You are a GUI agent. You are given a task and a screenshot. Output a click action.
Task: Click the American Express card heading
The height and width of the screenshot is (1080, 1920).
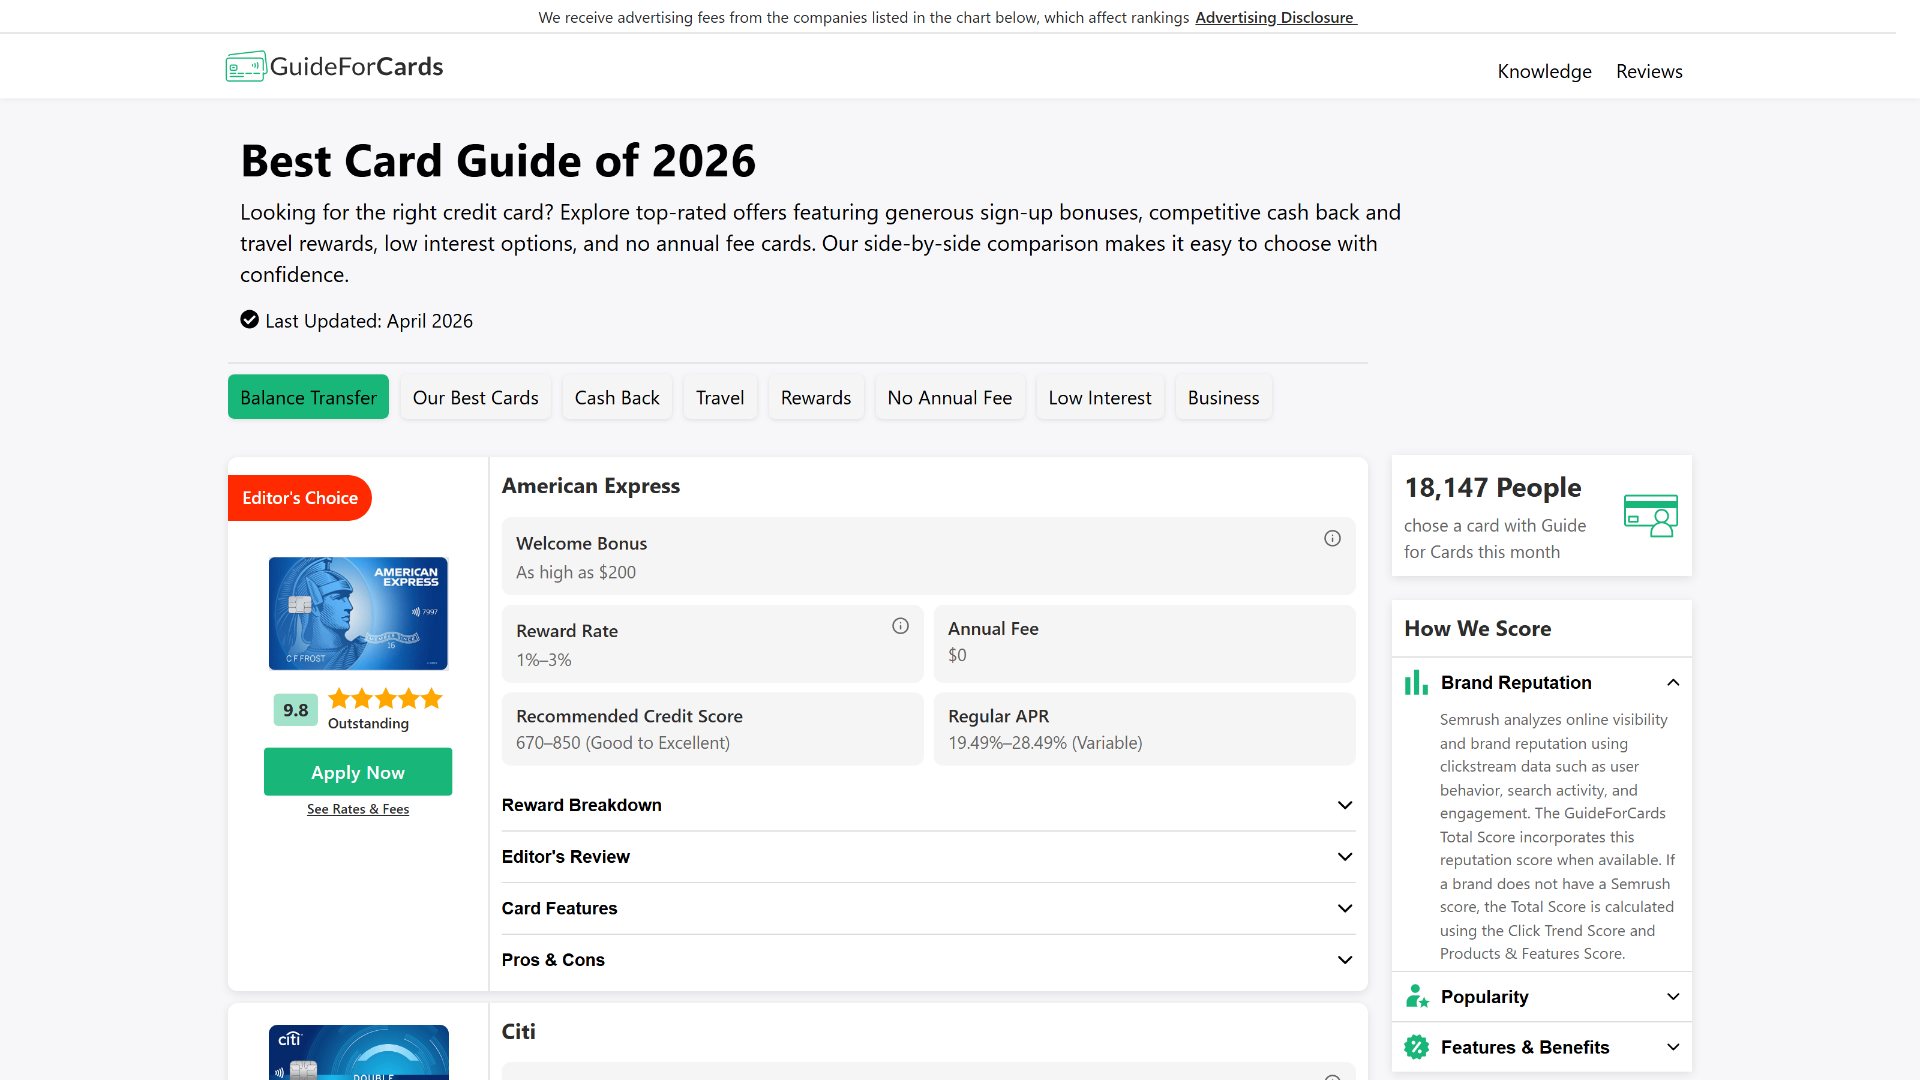click(x=591, y=486)
